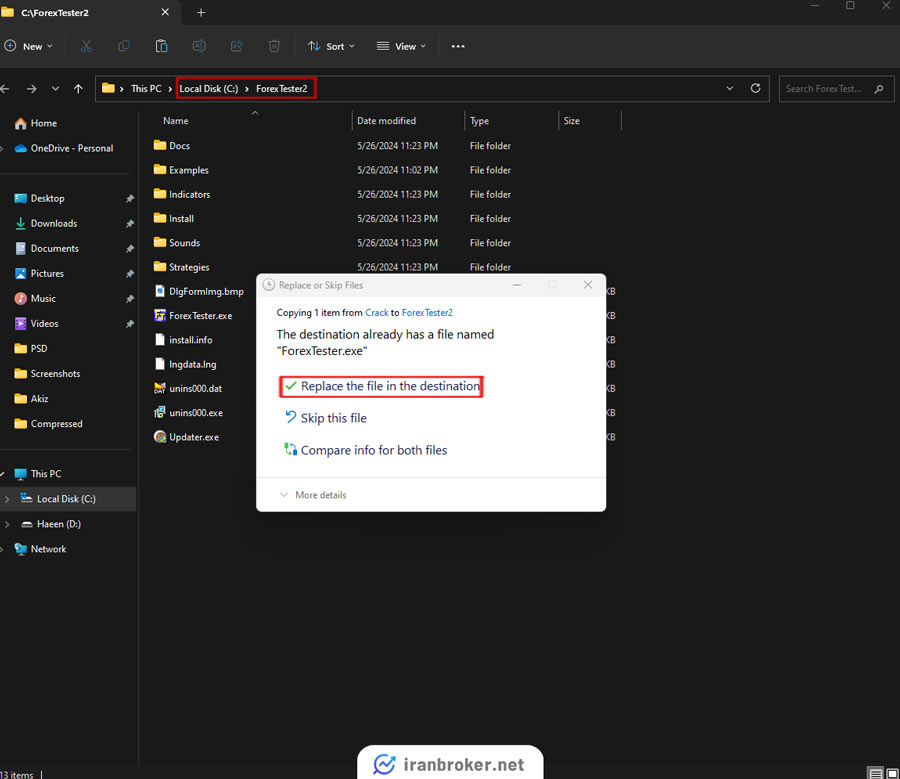Open recent locations dropdown chevron

coord(55,89)
